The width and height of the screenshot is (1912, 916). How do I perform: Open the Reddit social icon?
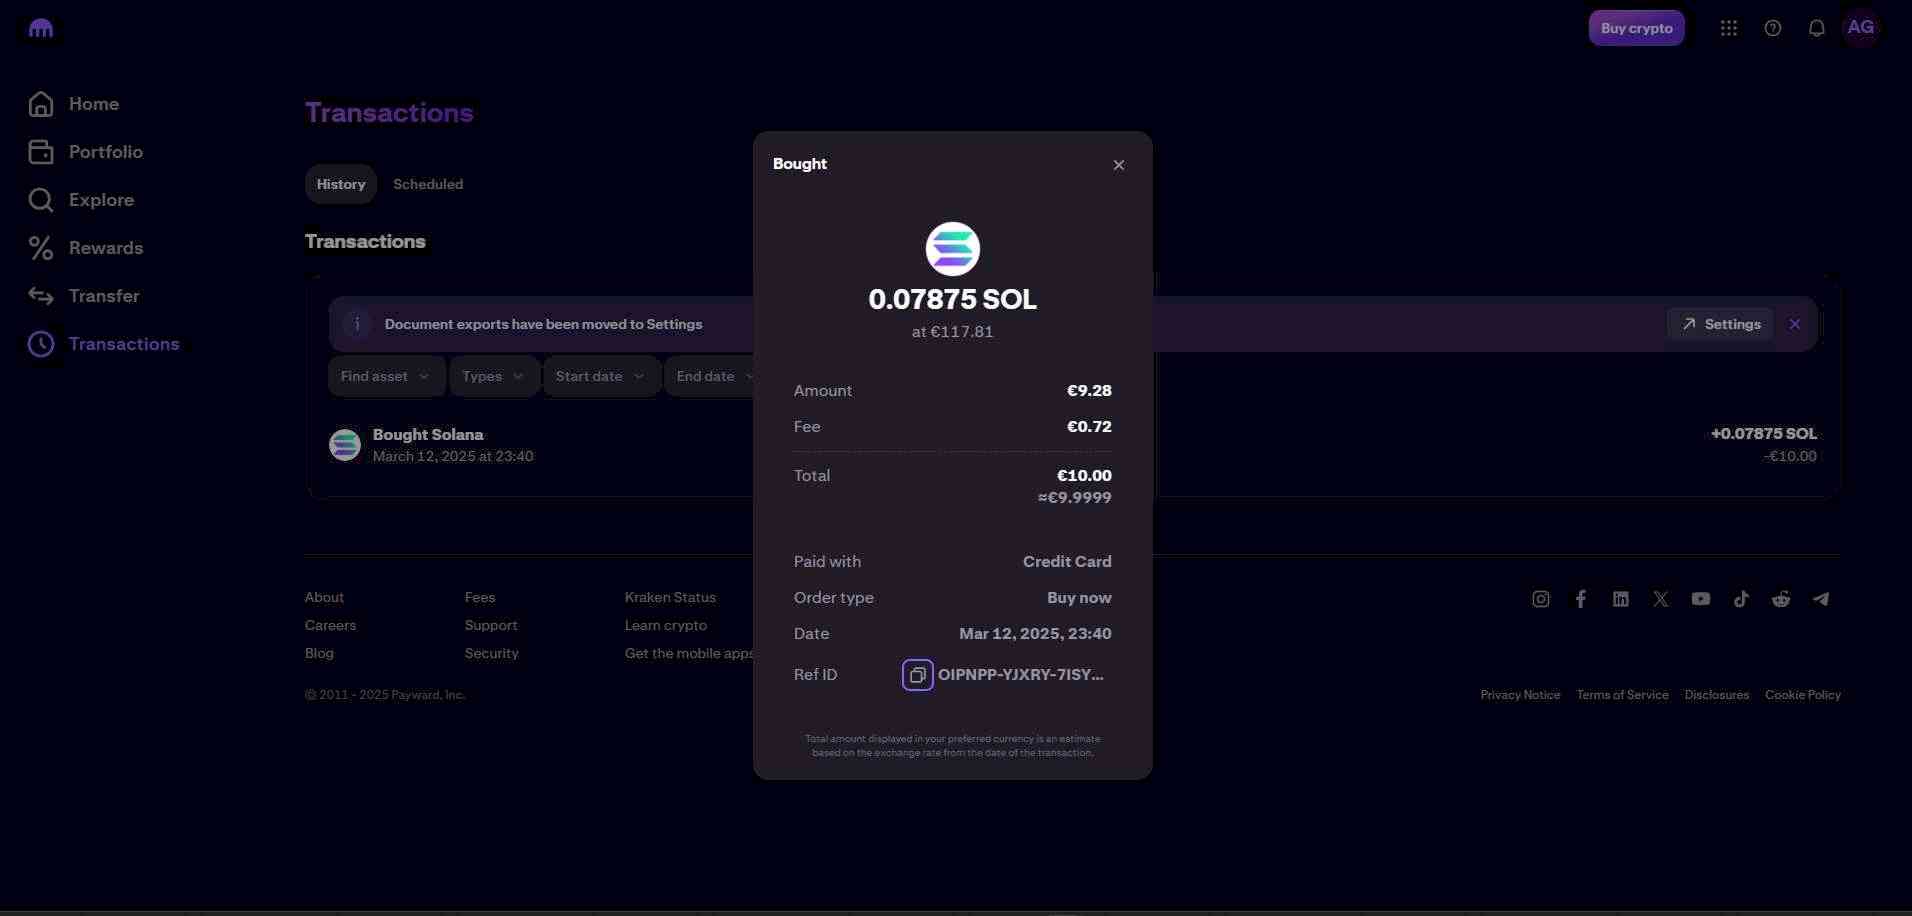pos(1781,599)
